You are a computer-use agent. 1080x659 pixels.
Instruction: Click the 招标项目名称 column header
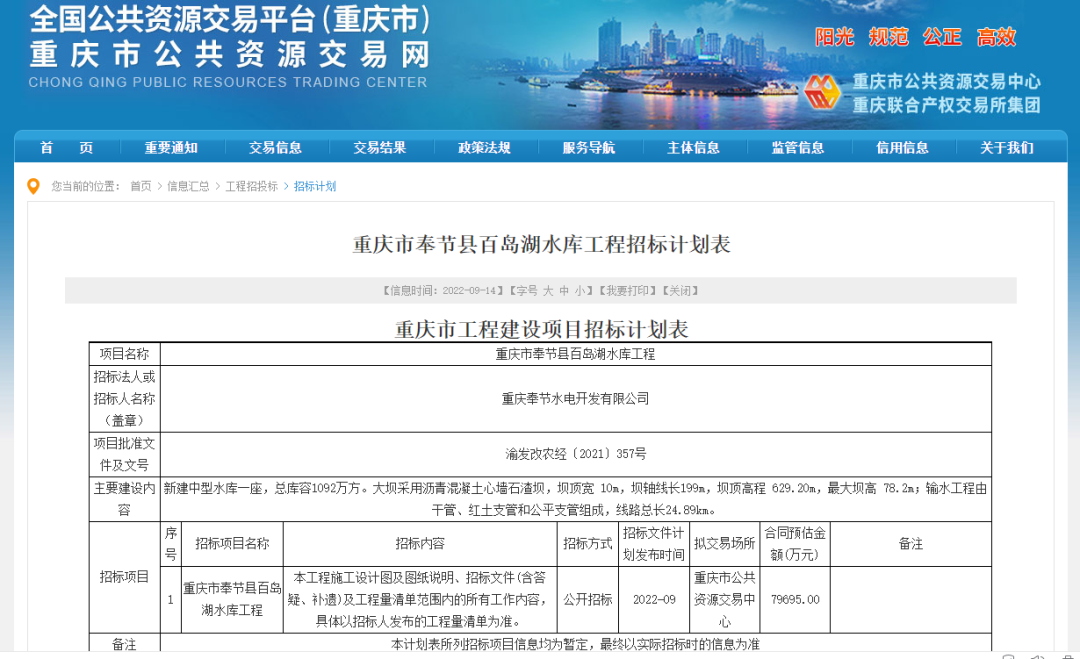coord(232,543)
